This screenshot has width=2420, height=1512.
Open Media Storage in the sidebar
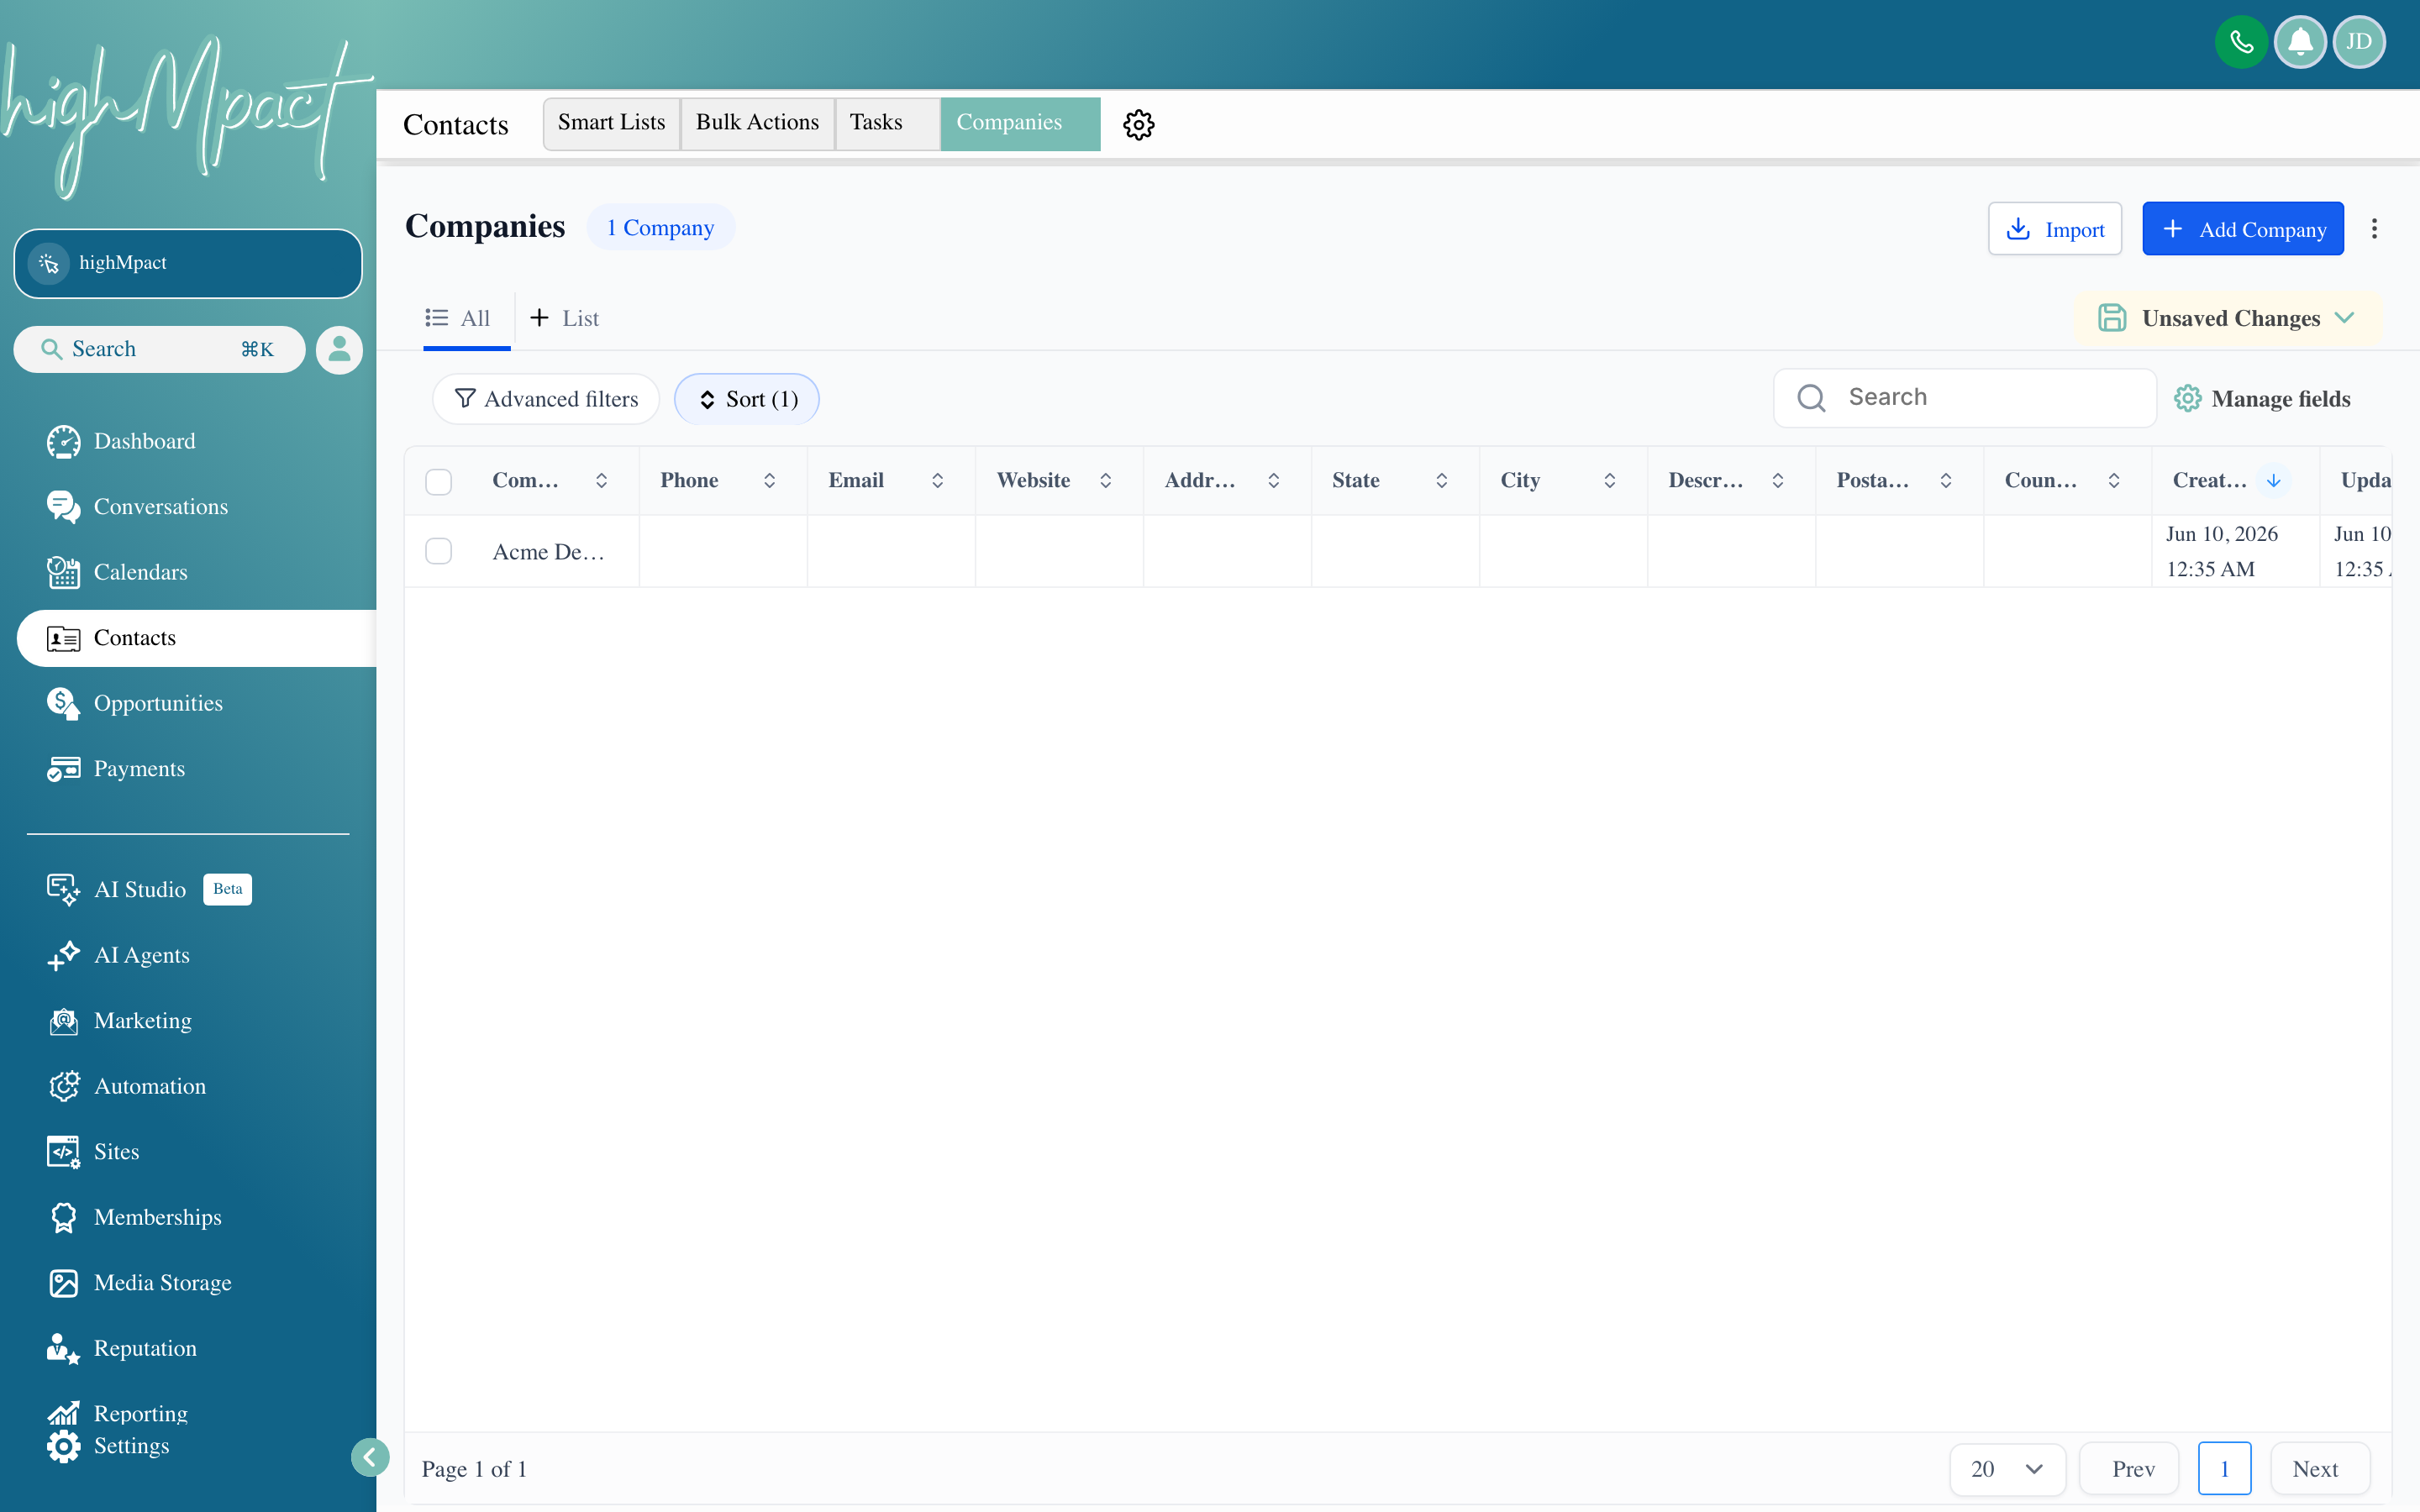tap(139, 1283)
